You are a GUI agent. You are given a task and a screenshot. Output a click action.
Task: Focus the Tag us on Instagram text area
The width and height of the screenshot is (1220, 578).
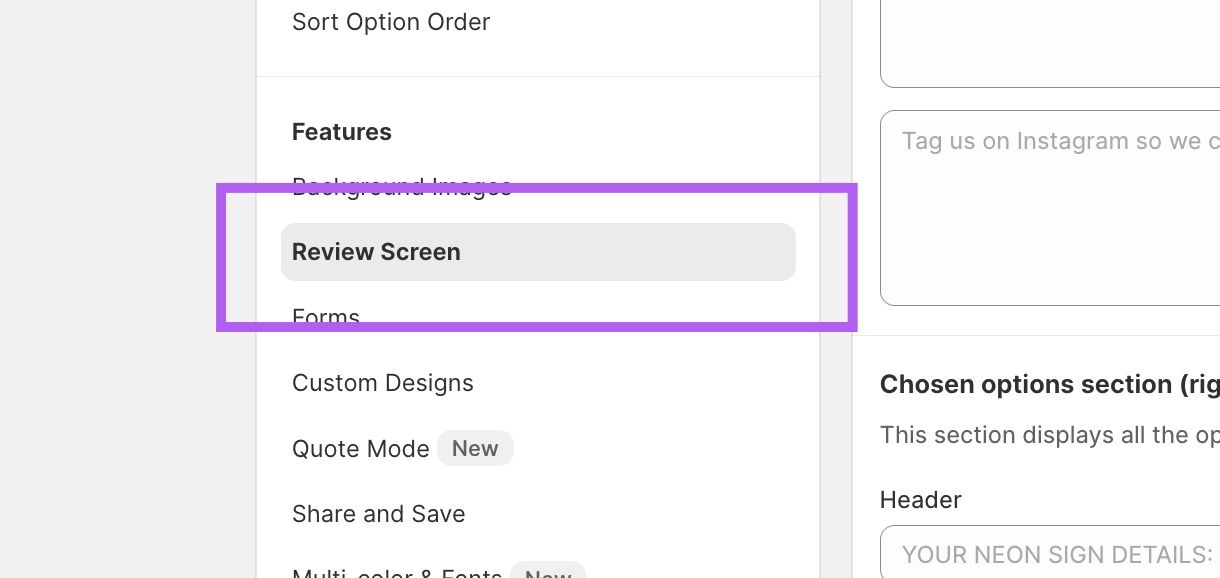[x=1050, y=208]
